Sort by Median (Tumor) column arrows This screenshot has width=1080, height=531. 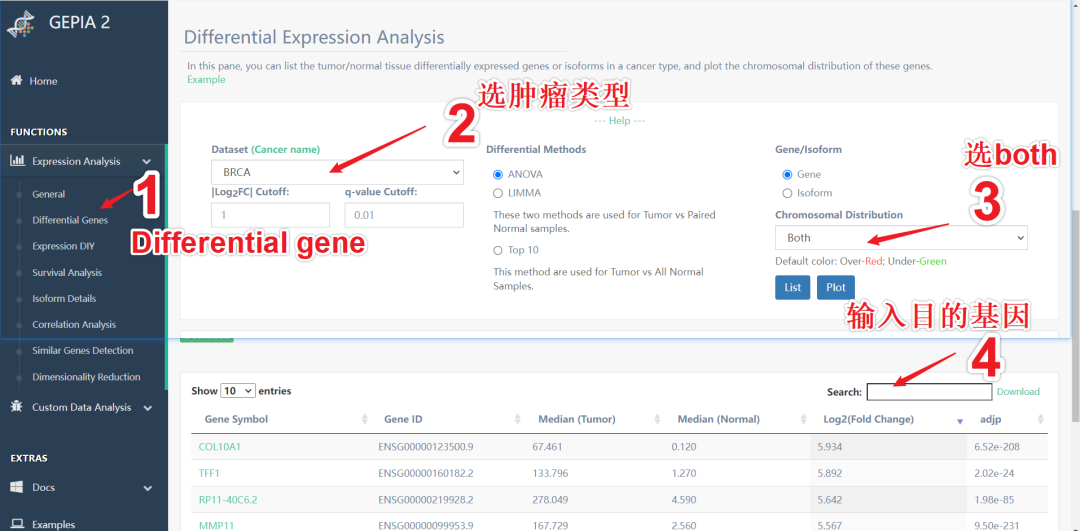659,419
